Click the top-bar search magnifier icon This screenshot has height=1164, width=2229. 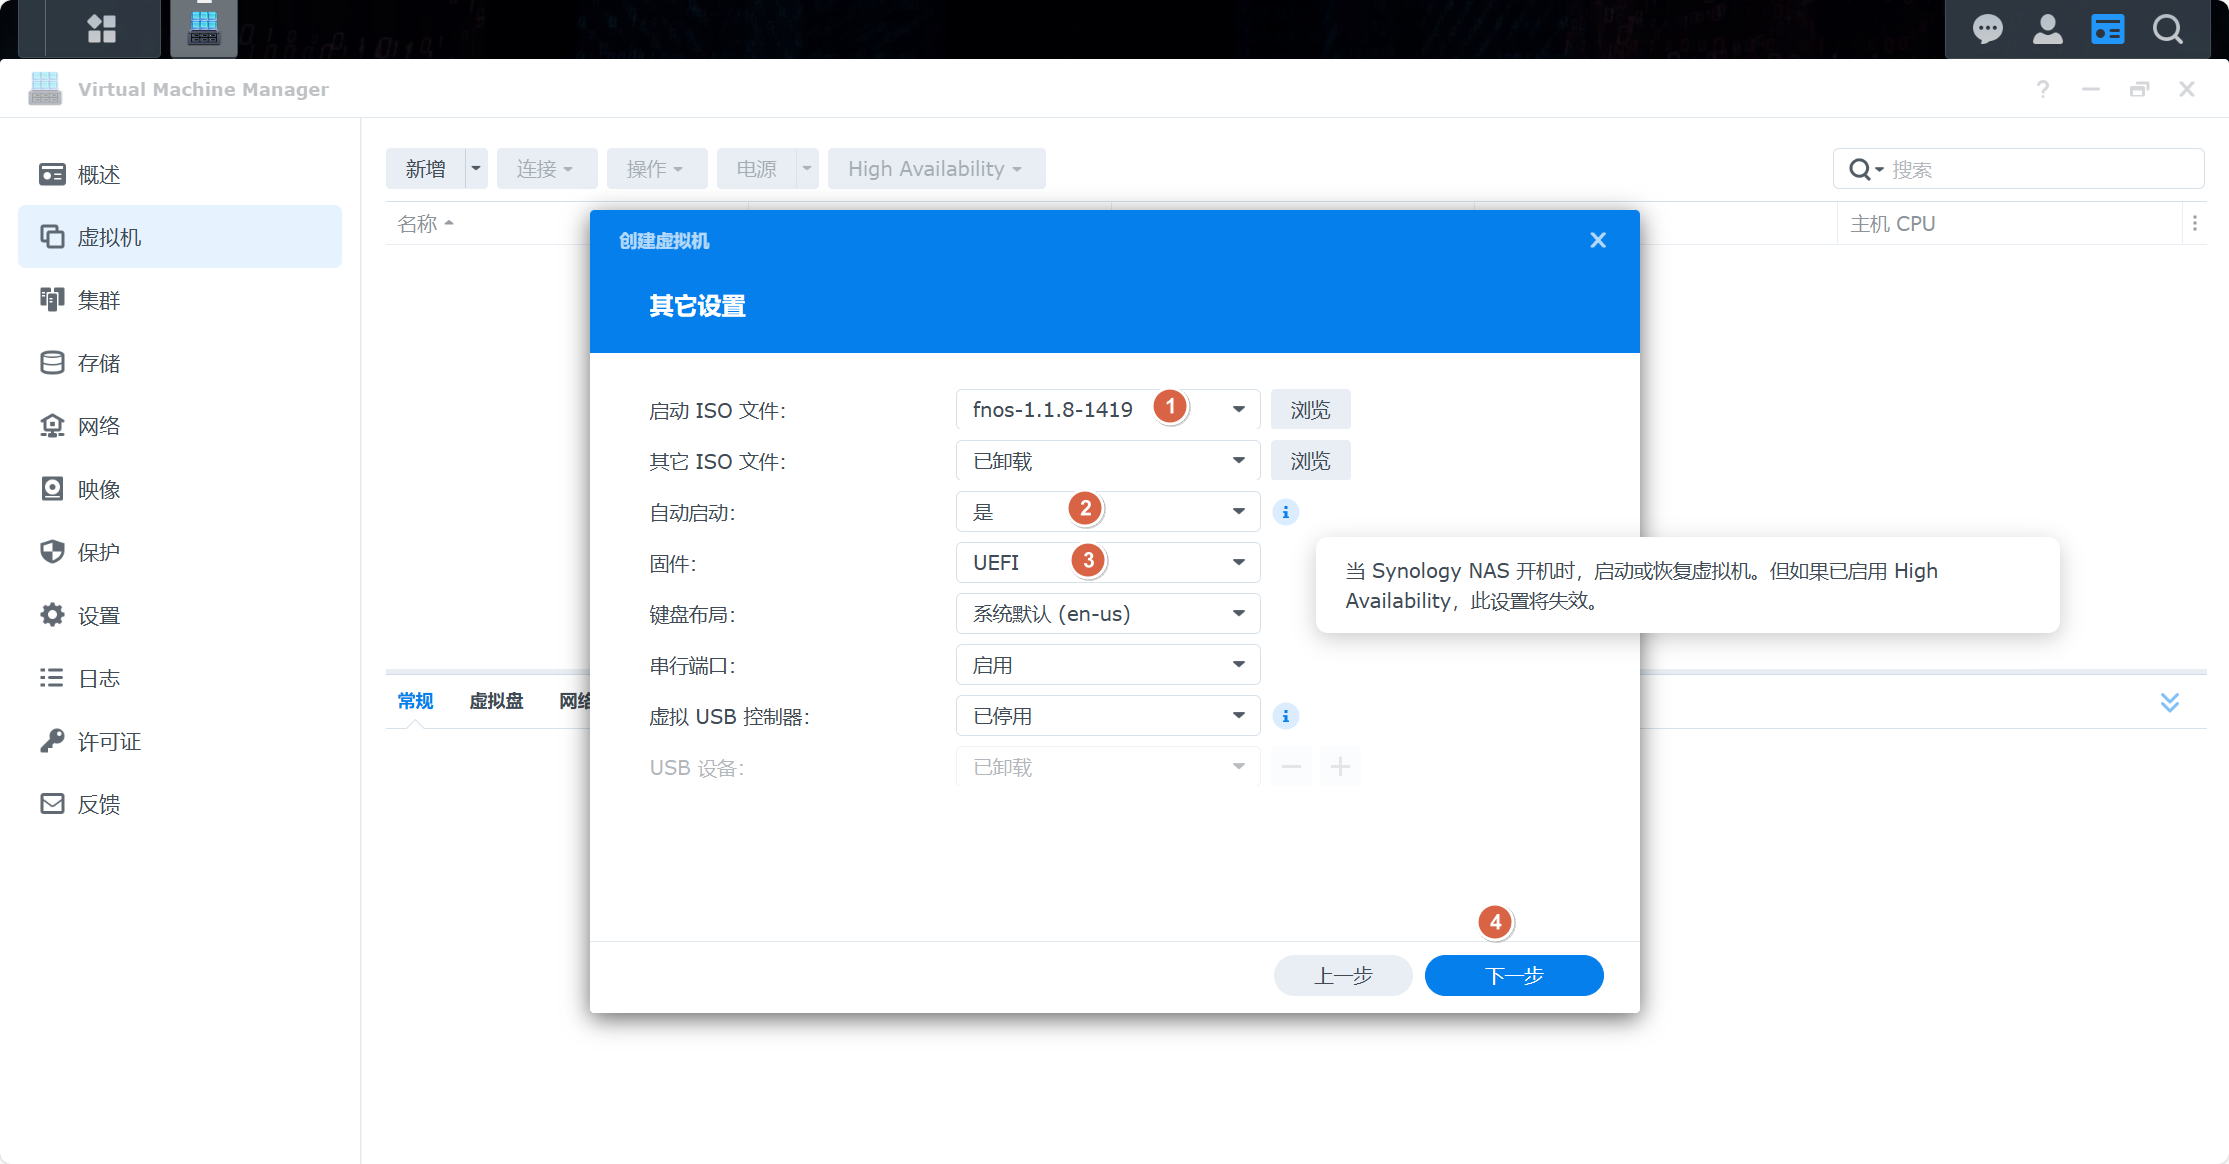tap(2167, 29)
